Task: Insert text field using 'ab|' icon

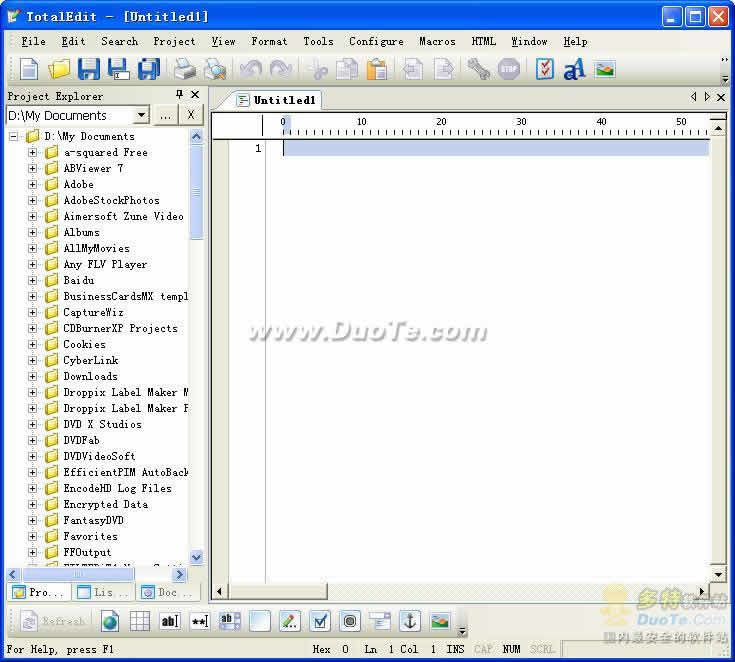Action: pos(170,621)
